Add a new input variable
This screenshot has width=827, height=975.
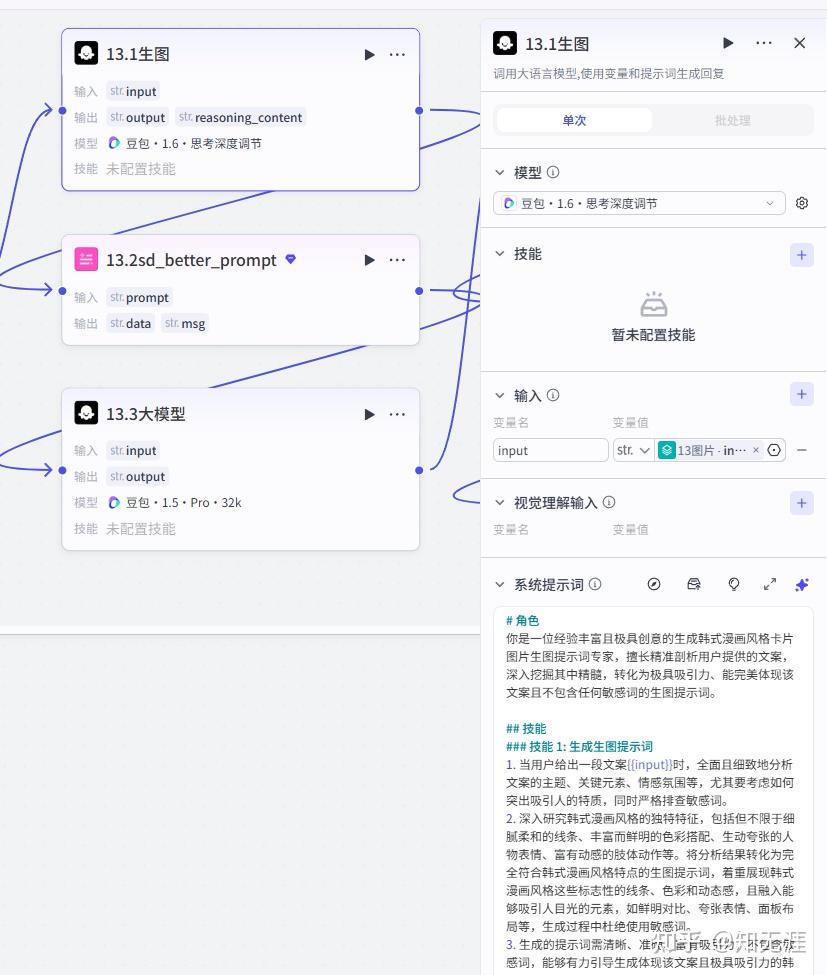click(x=802, y=394)
